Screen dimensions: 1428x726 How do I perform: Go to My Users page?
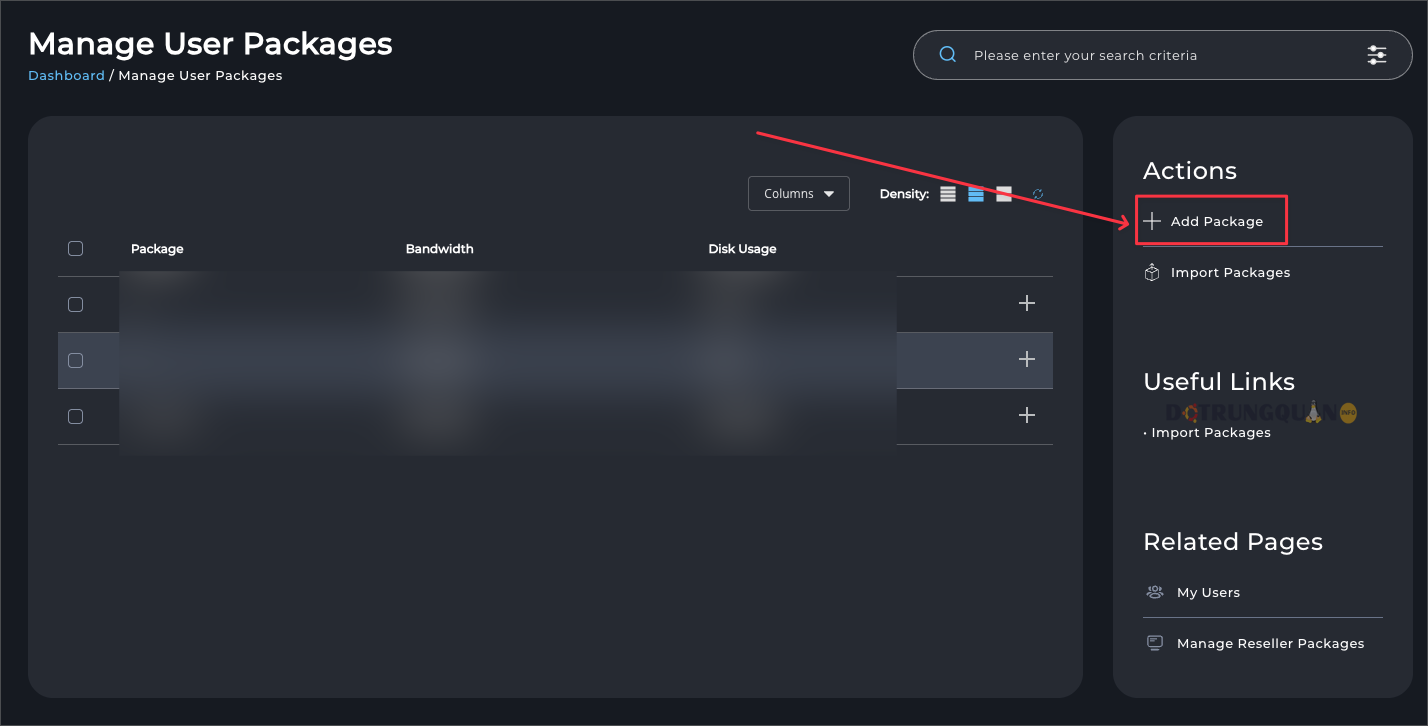point(1208,592)
